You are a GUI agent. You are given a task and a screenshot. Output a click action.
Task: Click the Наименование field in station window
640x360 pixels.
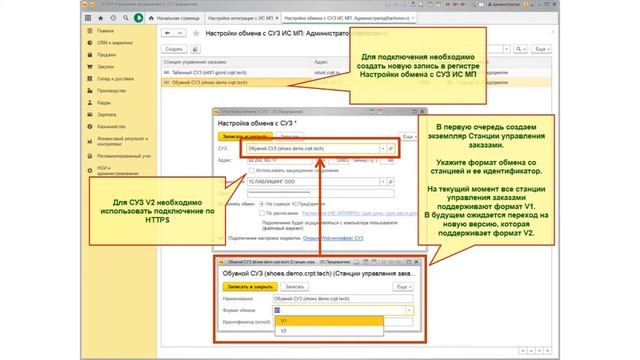point(343,299)
